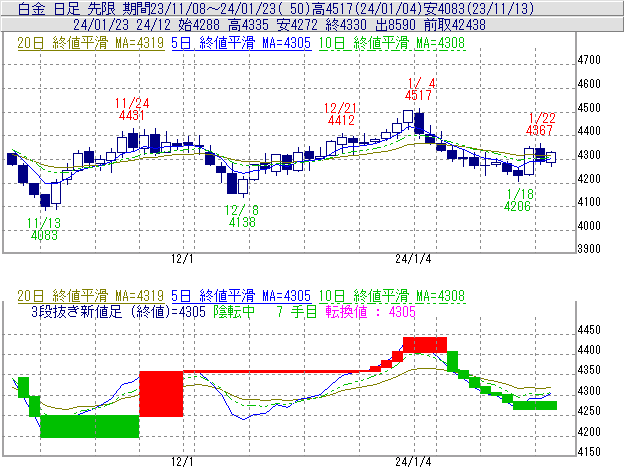This screenshot has height=475, width=624.
Task: Click the 20日 終値平滑 MA=4319 legend in upper chart
Action: tap(91, 43)
